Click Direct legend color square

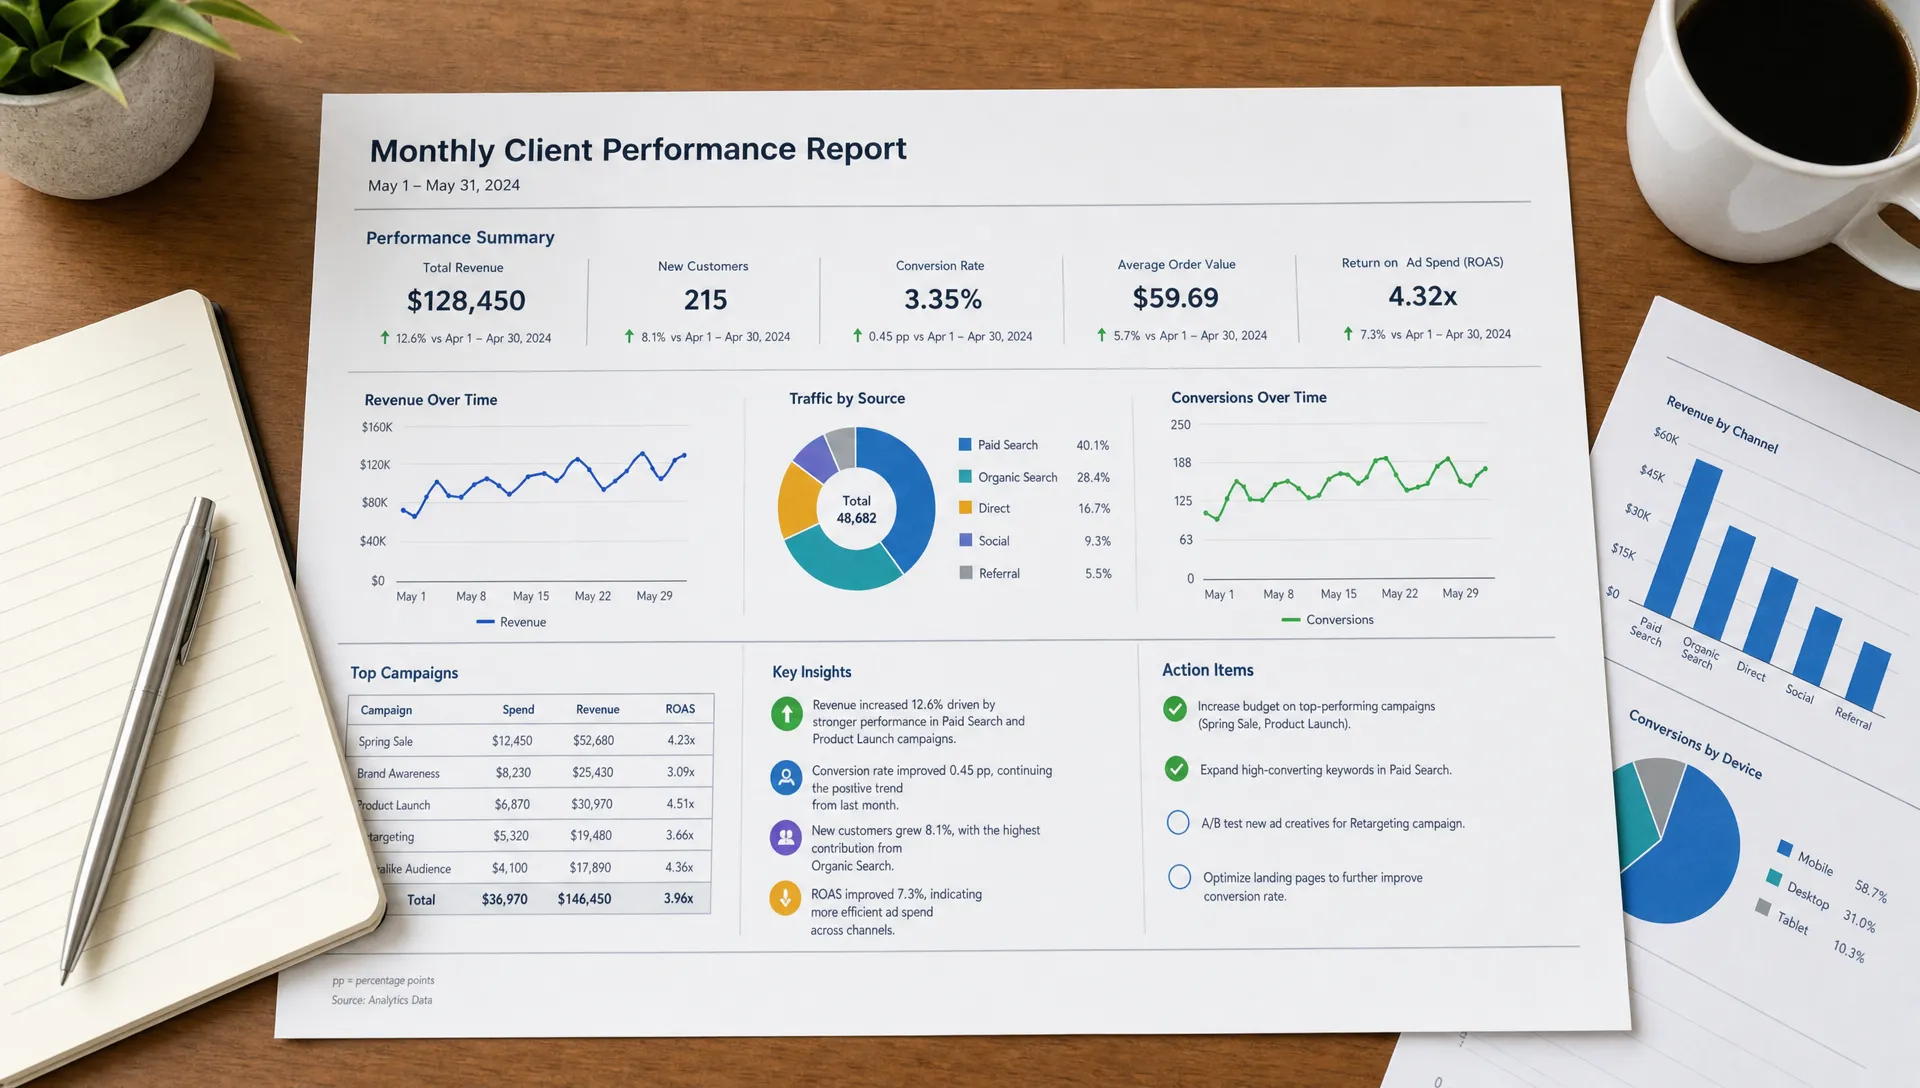coord(965,507)
